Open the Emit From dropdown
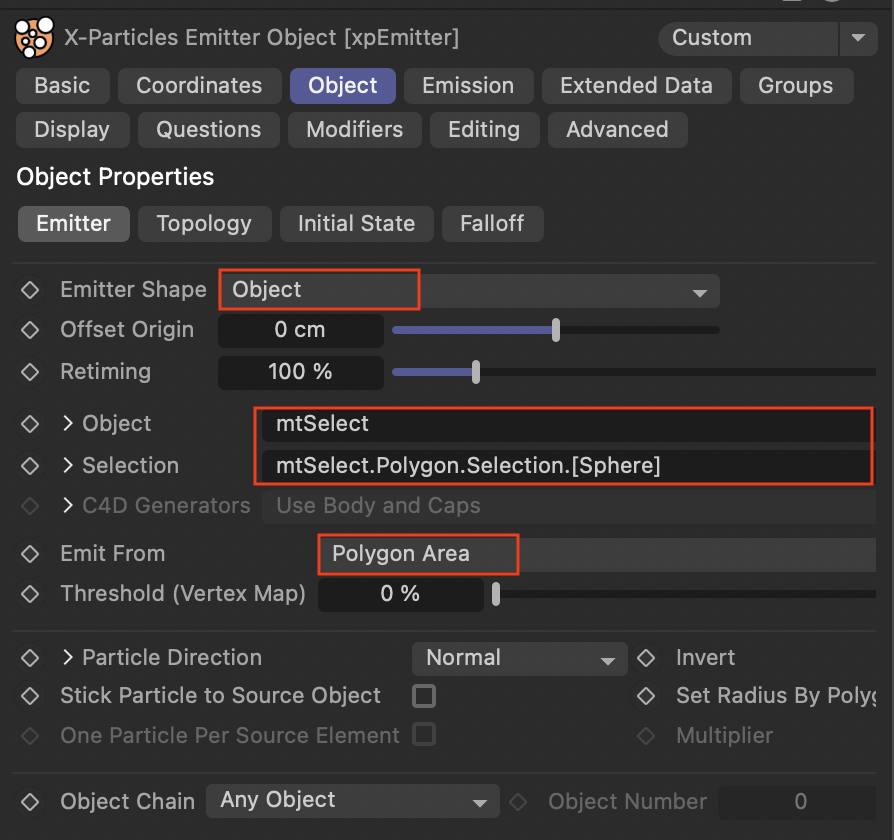Screen dimensions: 894x840 pyautogui.click(x=597, y=554)
